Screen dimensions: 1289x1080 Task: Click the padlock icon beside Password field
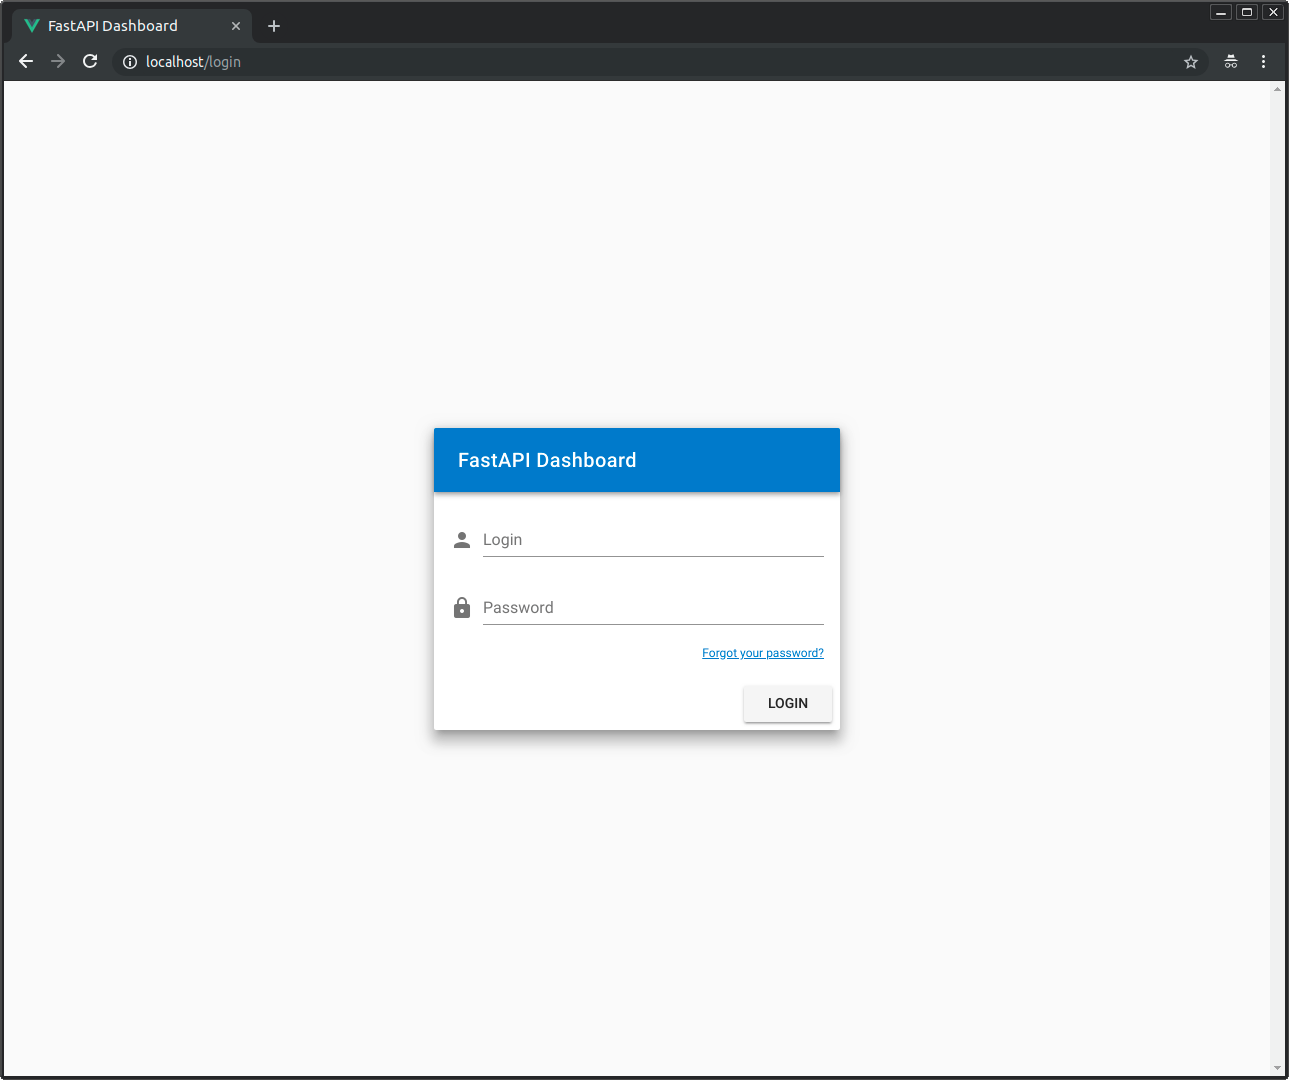coord(461,607)
